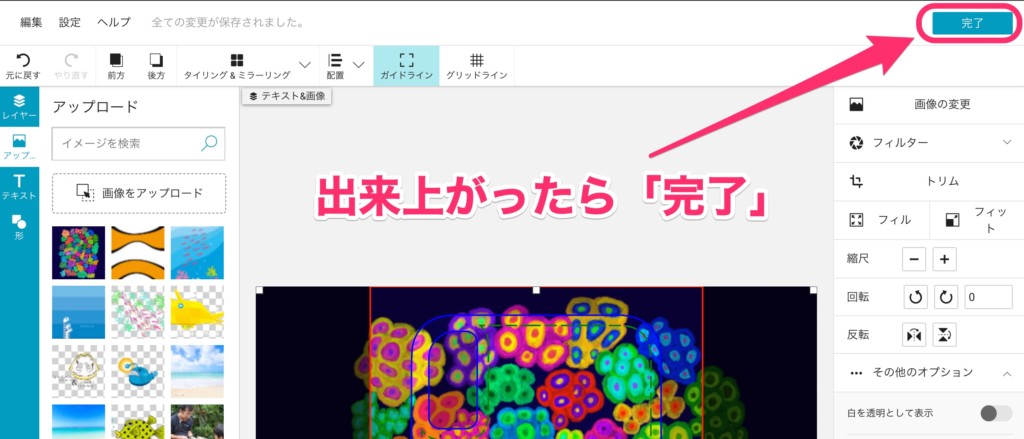Viewport: 1024px width, 439px height.
Task: Select the Text (テキスト) sidebar tool
Action: [x=19, y=185]
